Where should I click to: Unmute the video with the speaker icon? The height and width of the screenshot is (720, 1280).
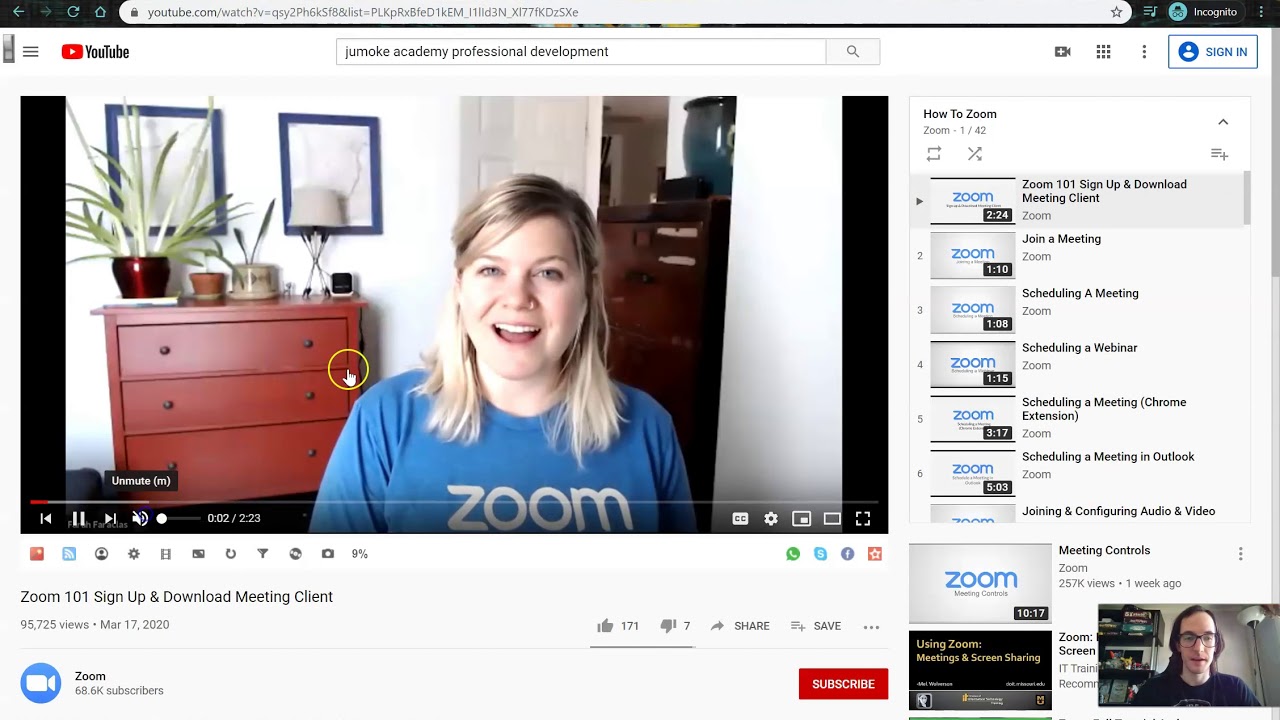(140, 518)
